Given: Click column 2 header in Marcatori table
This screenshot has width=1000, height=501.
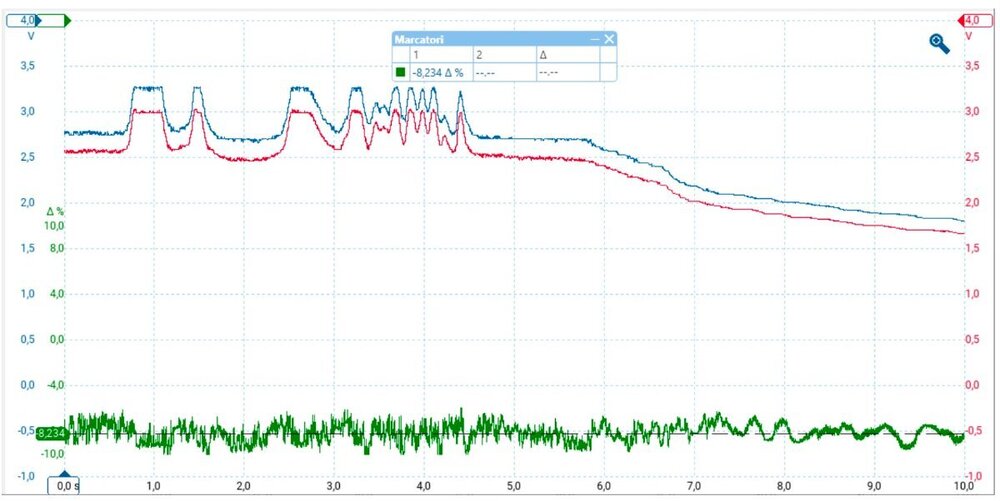Looking at the screenshot, I should point(480,54).
